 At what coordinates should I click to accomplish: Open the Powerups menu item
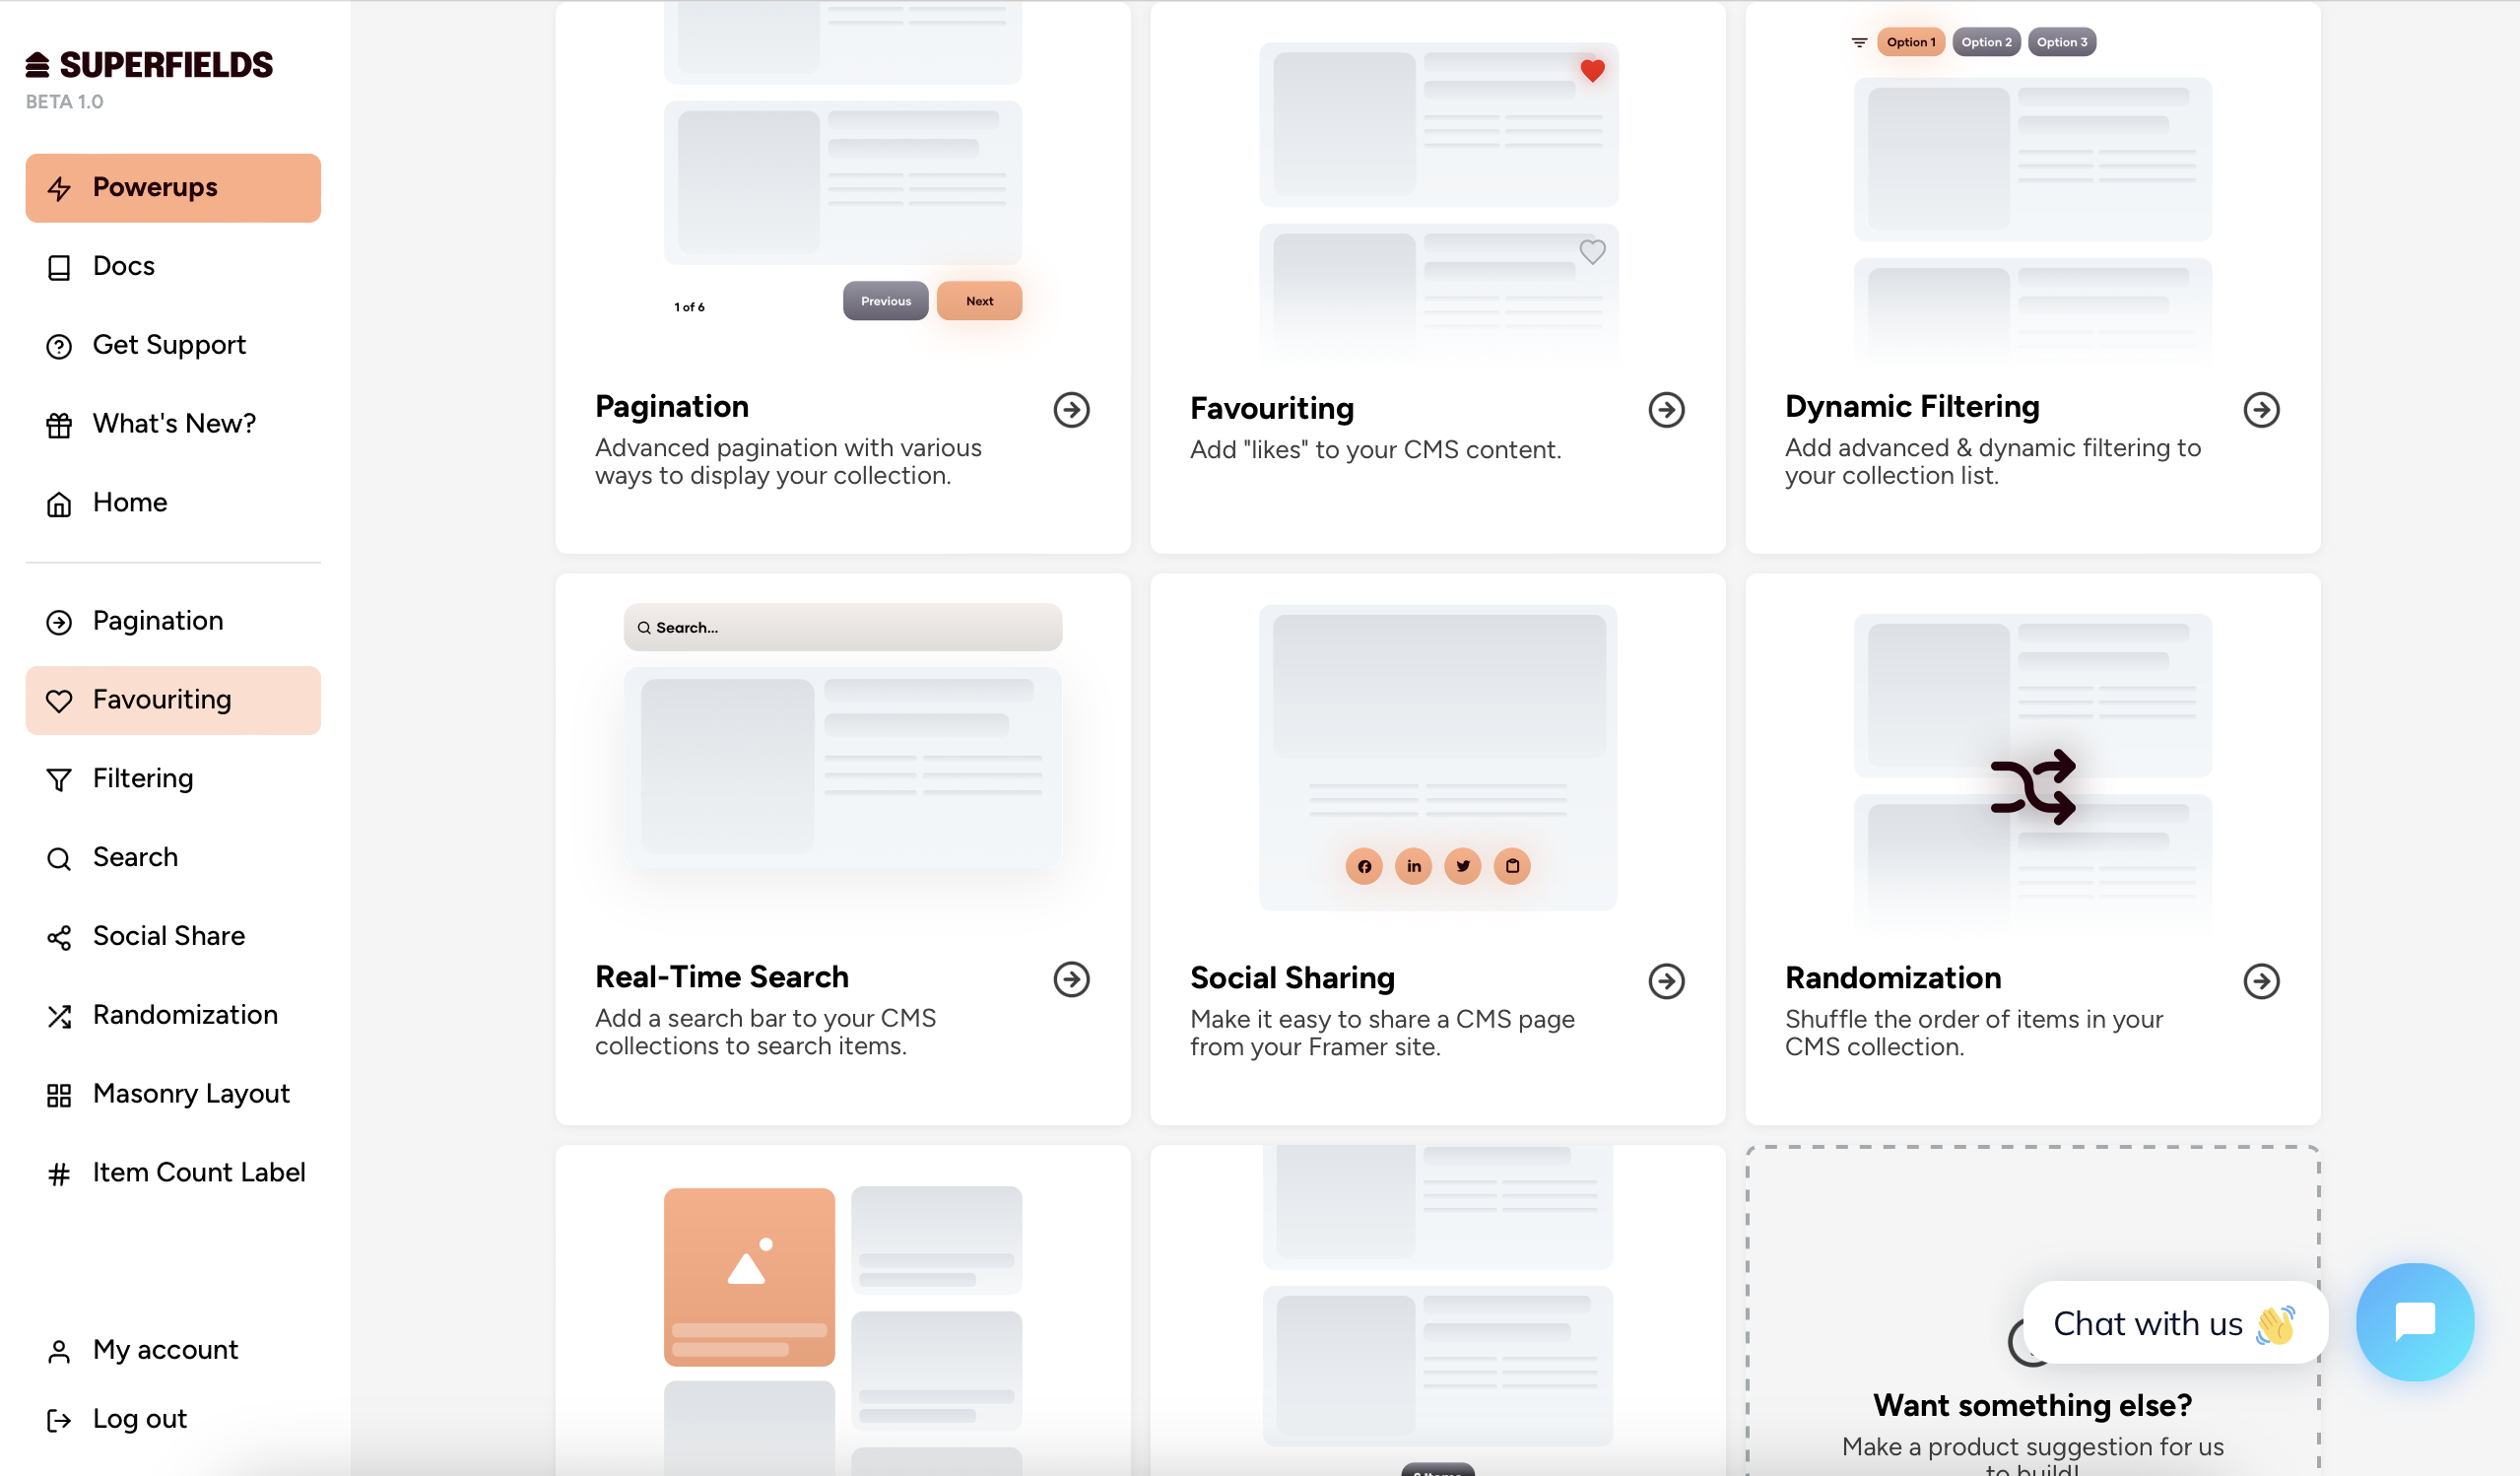173,188
